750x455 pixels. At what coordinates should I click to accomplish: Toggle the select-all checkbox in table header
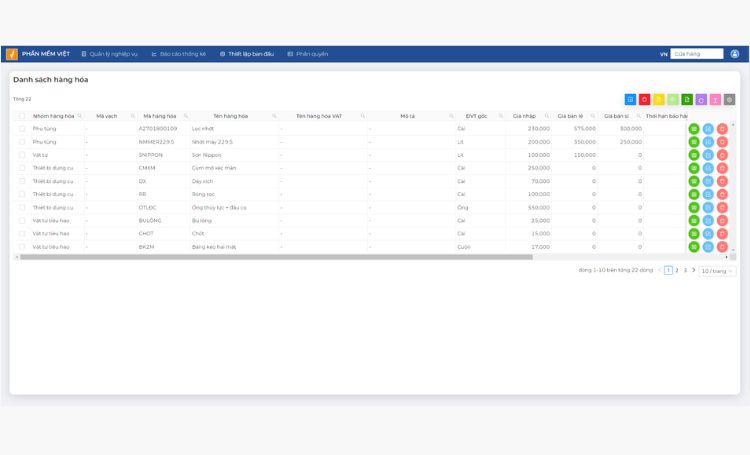22,116
